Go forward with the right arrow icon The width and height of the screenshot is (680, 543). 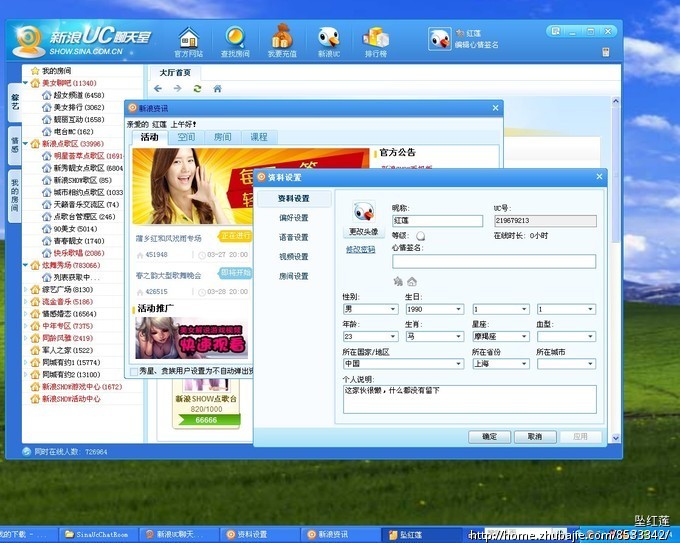pos(177,88)
